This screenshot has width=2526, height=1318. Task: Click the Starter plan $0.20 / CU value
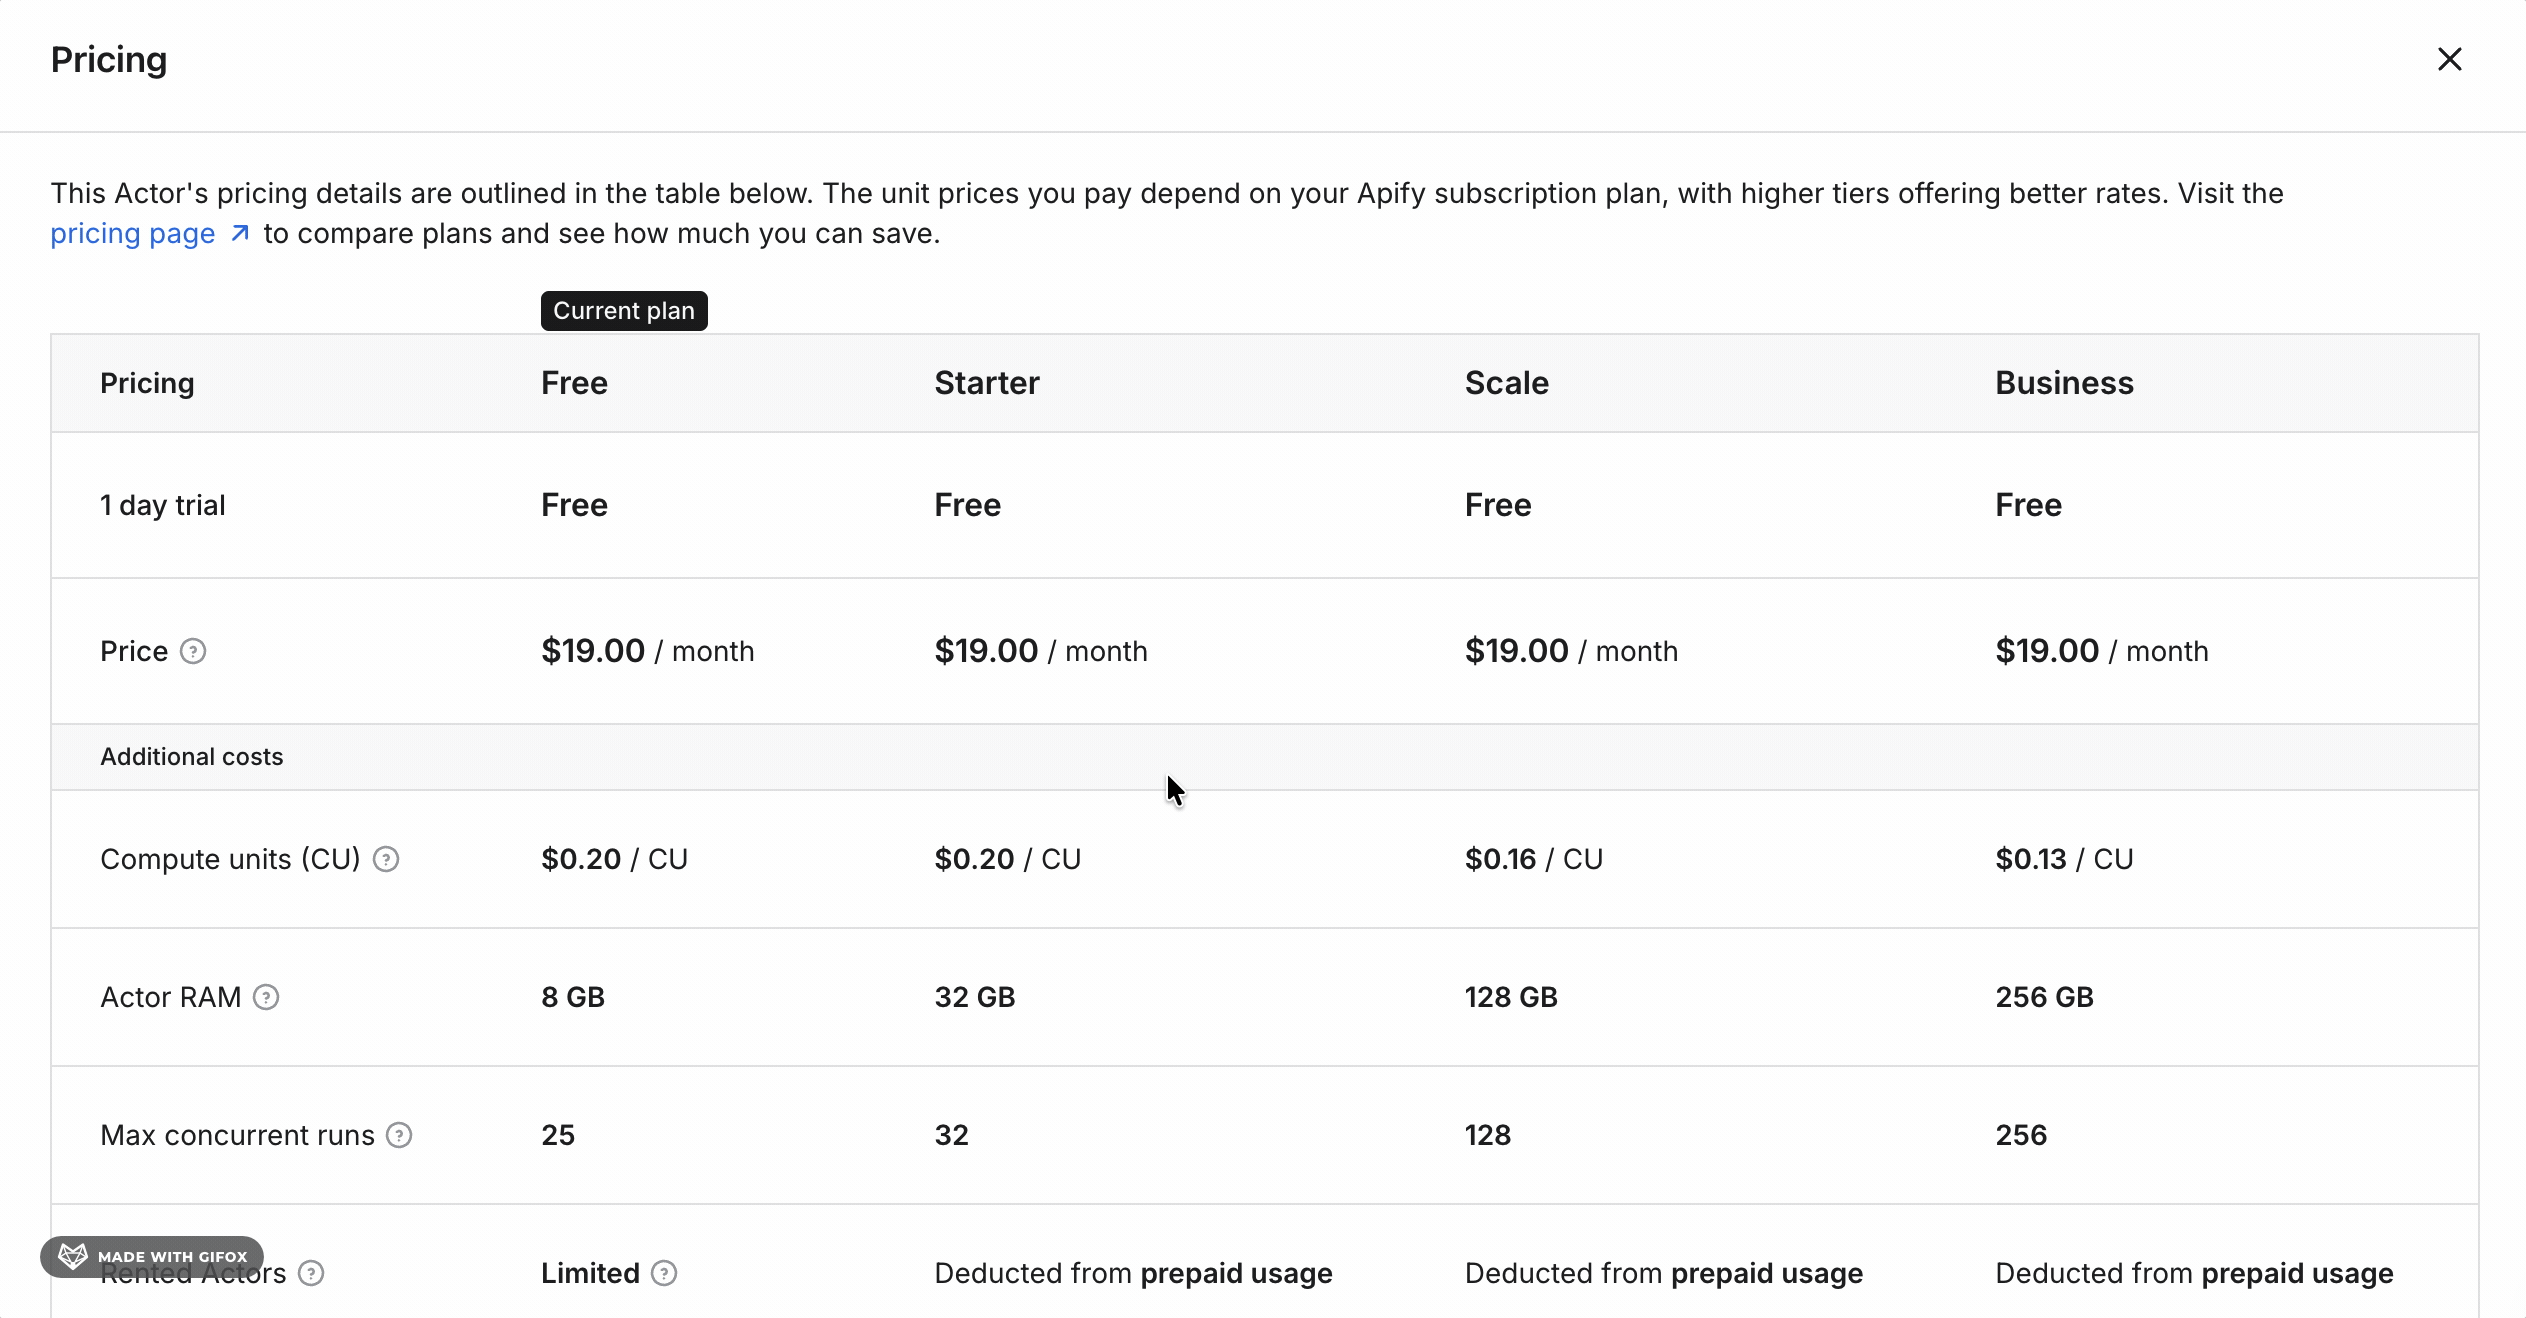click(x=1008, y=859)
